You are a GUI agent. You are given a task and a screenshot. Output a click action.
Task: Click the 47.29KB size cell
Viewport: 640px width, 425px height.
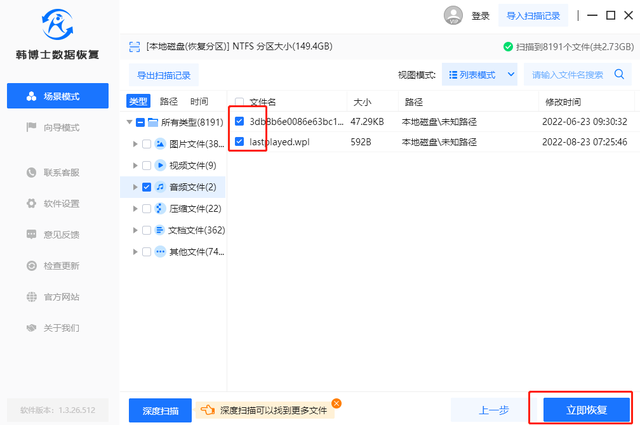pos(367,122)
